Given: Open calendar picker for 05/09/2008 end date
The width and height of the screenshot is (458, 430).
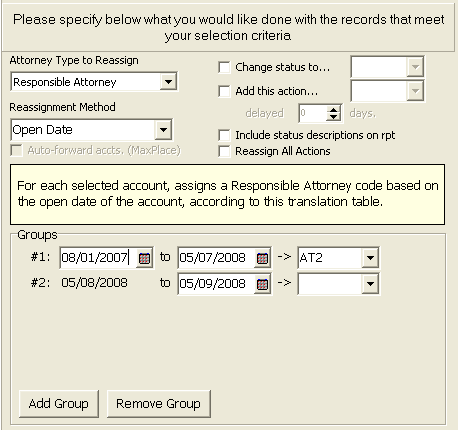Looking at the screenshot, I should 262,284.
